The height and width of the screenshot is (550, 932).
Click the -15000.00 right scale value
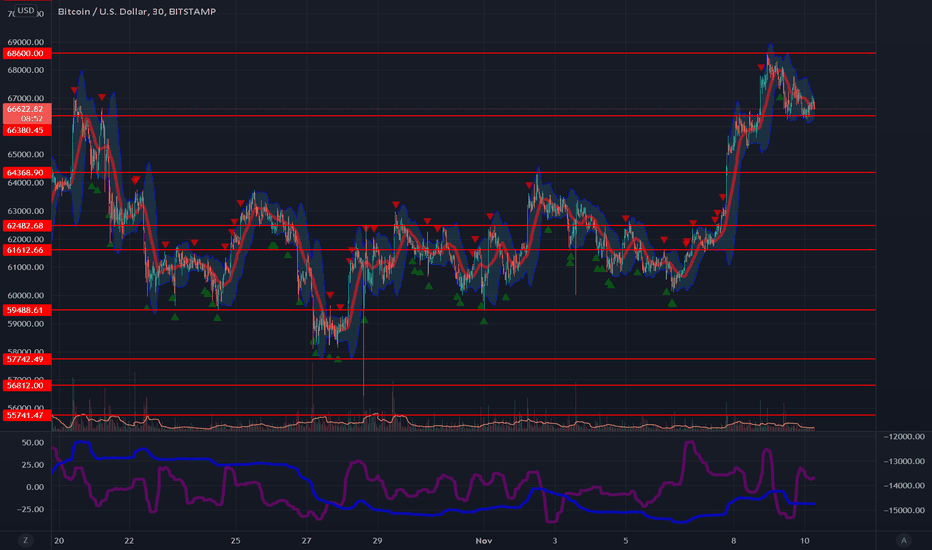[905, 511]
